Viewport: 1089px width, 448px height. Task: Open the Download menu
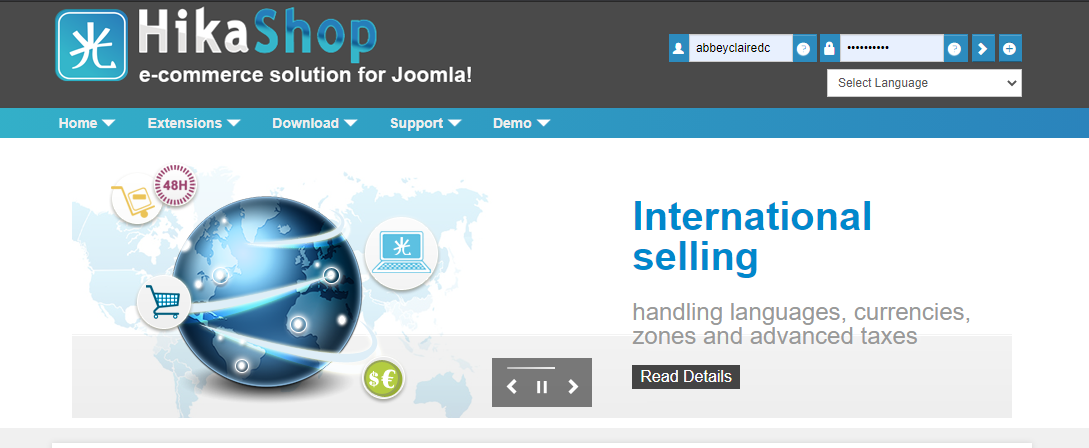tap(315, 123)
